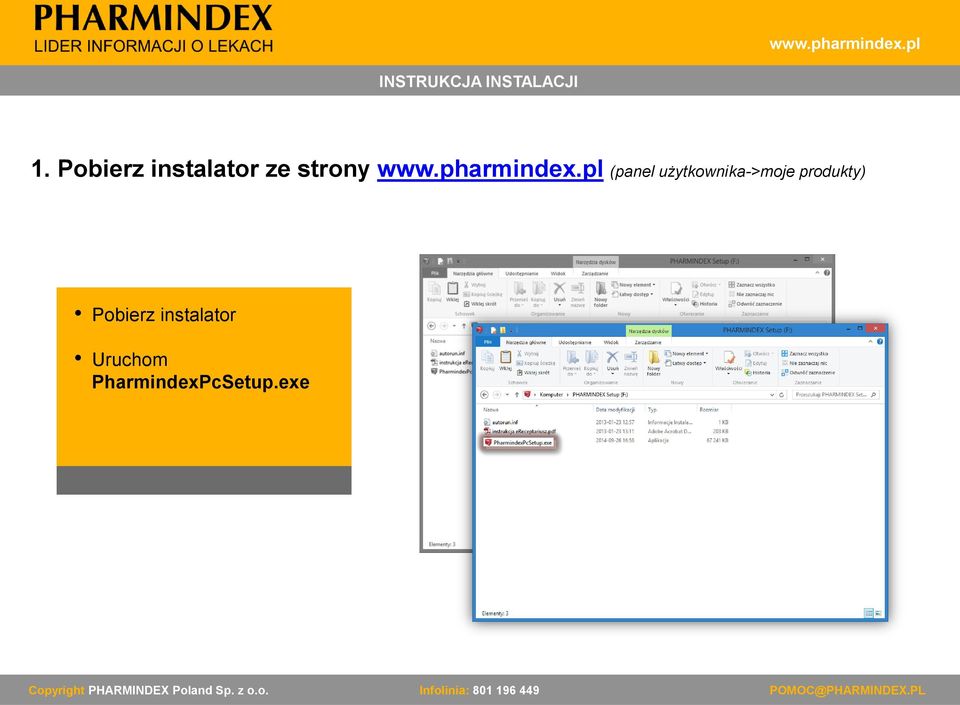
Task: Select Udostępnianie tab in back gray window
Action: point(522,274)
